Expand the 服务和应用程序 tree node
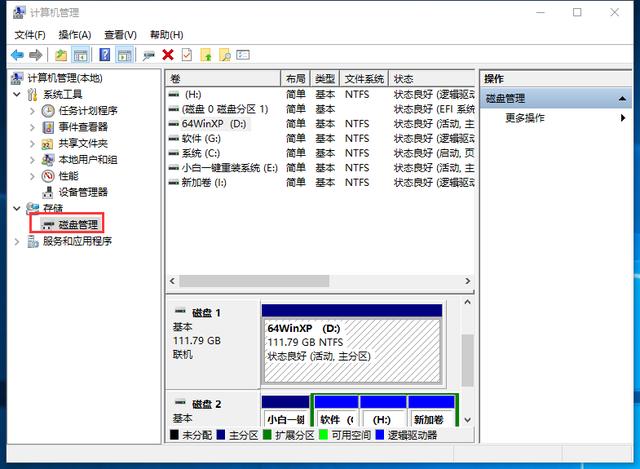Viewport: 640px width, 469px height. pyautogui.click(x=17, y=241)
